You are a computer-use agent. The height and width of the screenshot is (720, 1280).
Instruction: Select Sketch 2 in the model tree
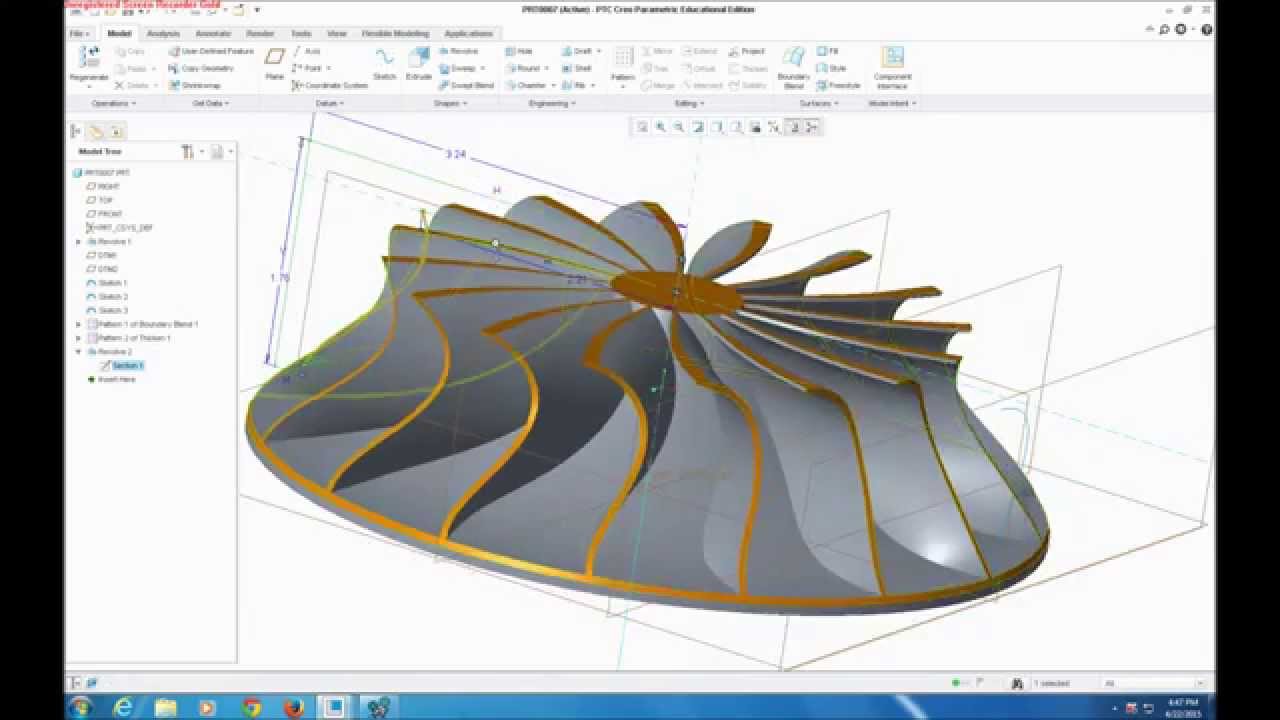coord(113,297)
